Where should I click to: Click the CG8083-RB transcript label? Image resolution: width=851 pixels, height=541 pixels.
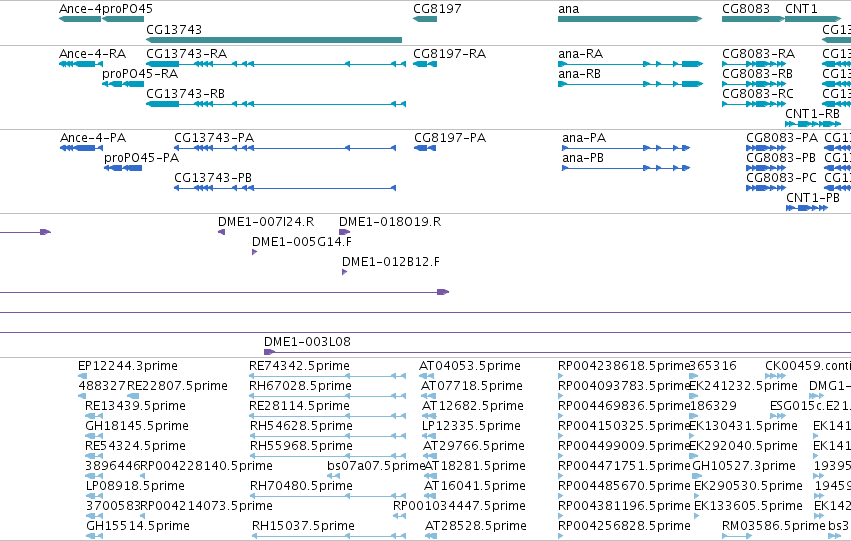point(757,74)
